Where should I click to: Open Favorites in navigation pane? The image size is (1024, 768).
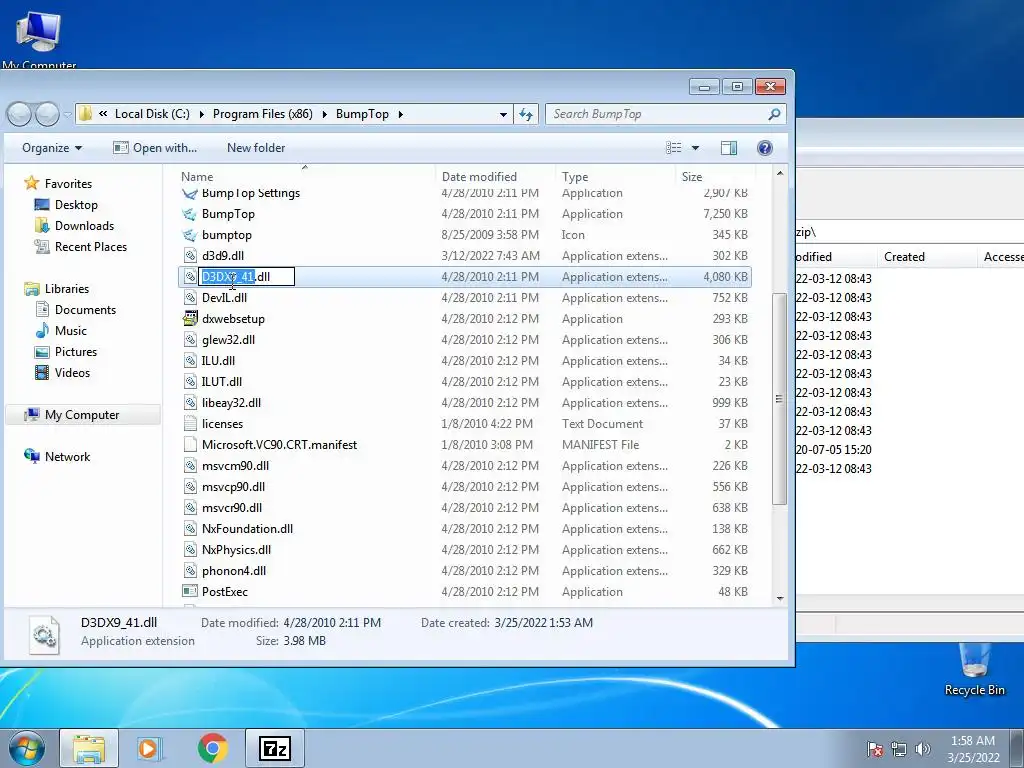coord(68,184)
